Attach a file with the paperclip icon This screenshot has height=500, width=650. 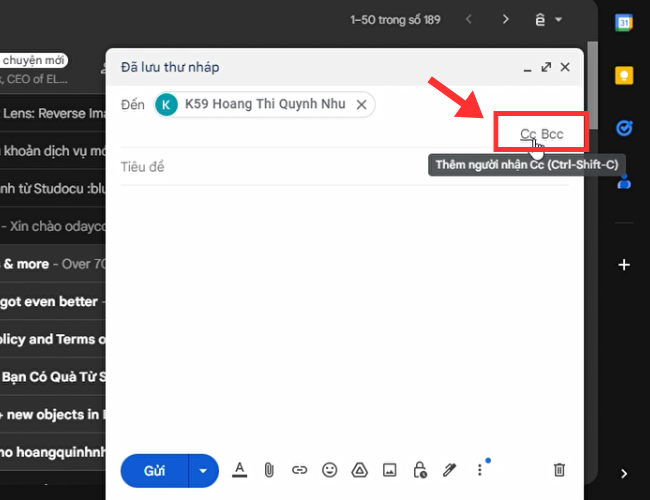pyautogui.click(x=269, y=469)
